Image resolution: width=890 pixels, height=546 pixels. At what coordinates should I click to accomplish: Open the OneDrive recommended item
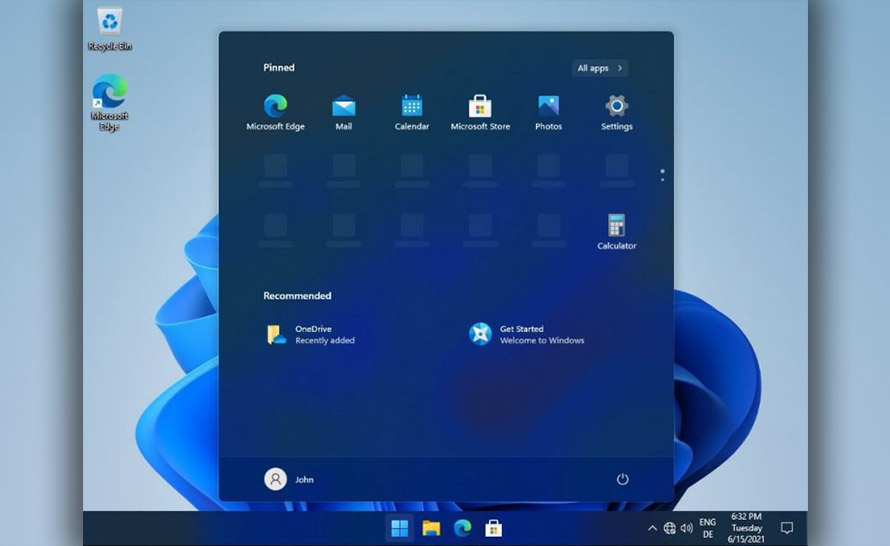310,334
